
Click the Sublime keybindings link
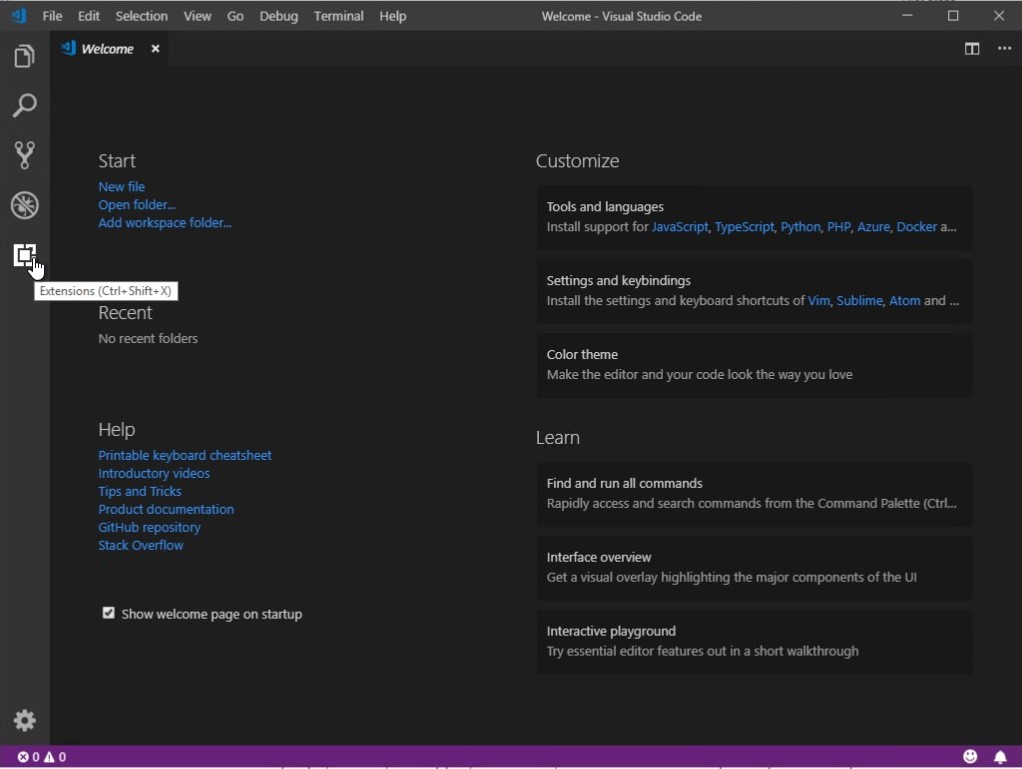[859, 301]
